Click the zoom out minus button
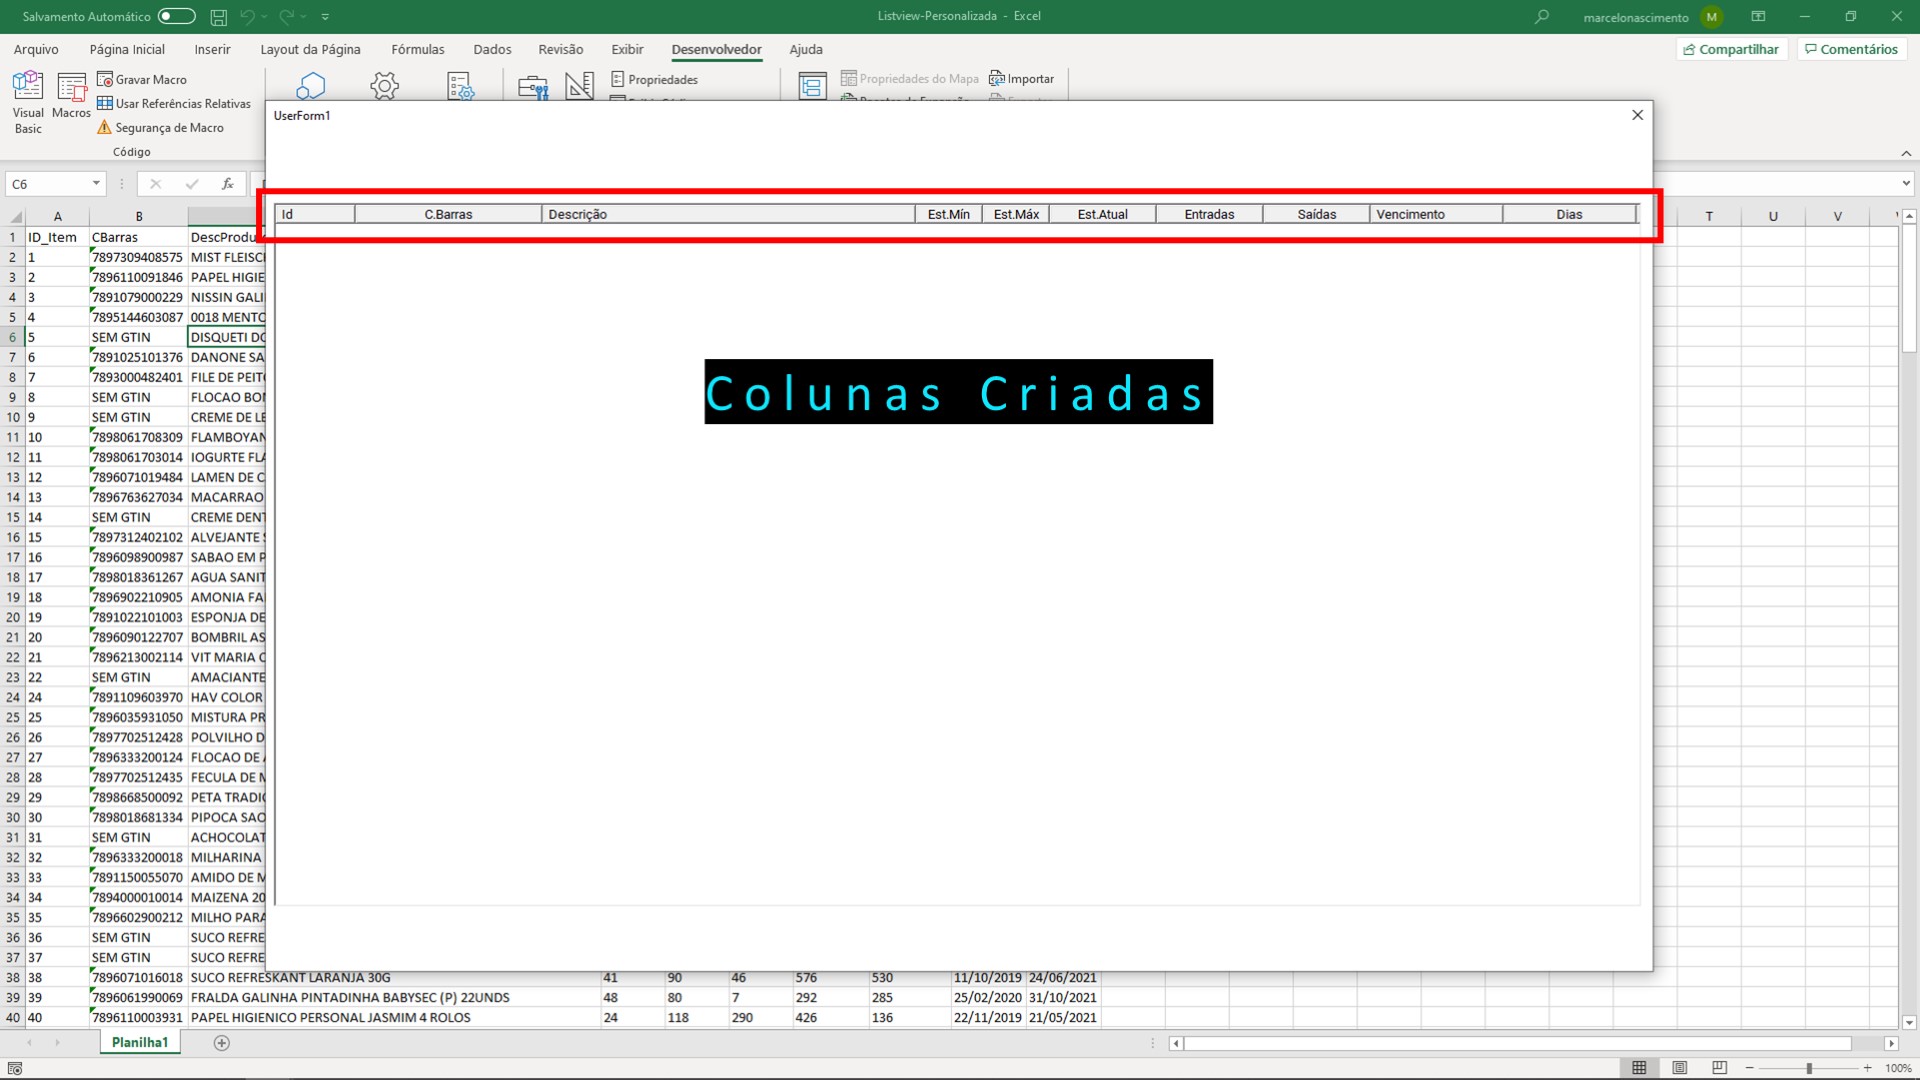The image size is (1920, 1080). click(x=1749, y=1068)
